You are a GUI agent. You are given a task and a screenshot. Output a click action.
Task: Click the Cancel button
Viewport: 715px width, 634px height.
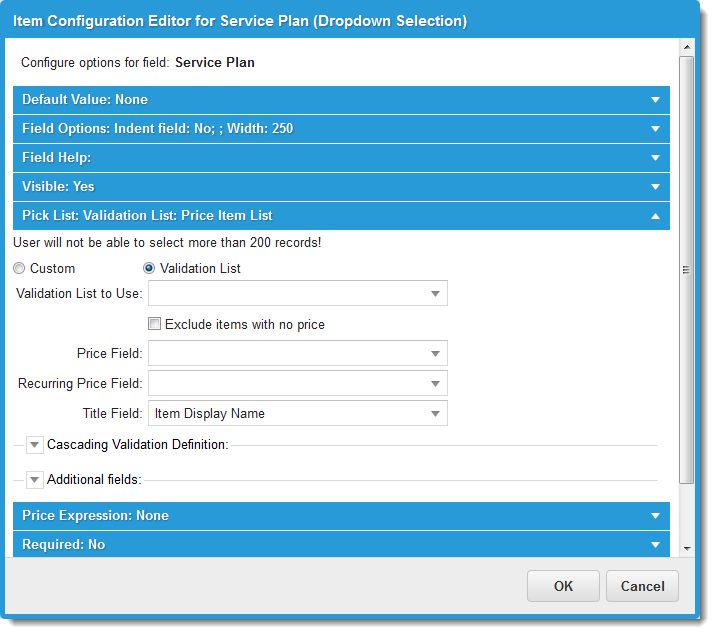[x=642, y=586]
